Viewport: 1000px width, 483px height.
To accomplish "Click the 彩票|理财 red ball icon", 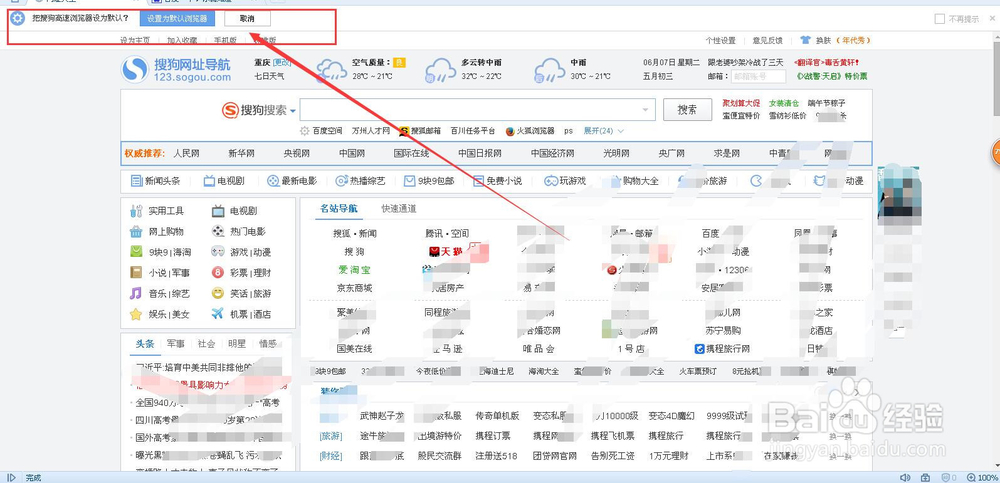I will (x=218, y=272).
